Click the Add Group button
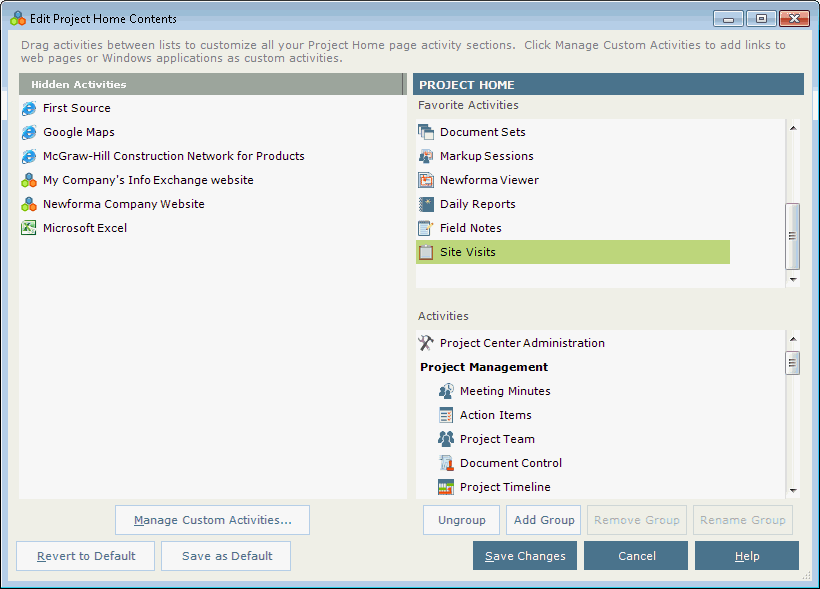The height and width of the screenshot is (589, 820). pos(543,520)
